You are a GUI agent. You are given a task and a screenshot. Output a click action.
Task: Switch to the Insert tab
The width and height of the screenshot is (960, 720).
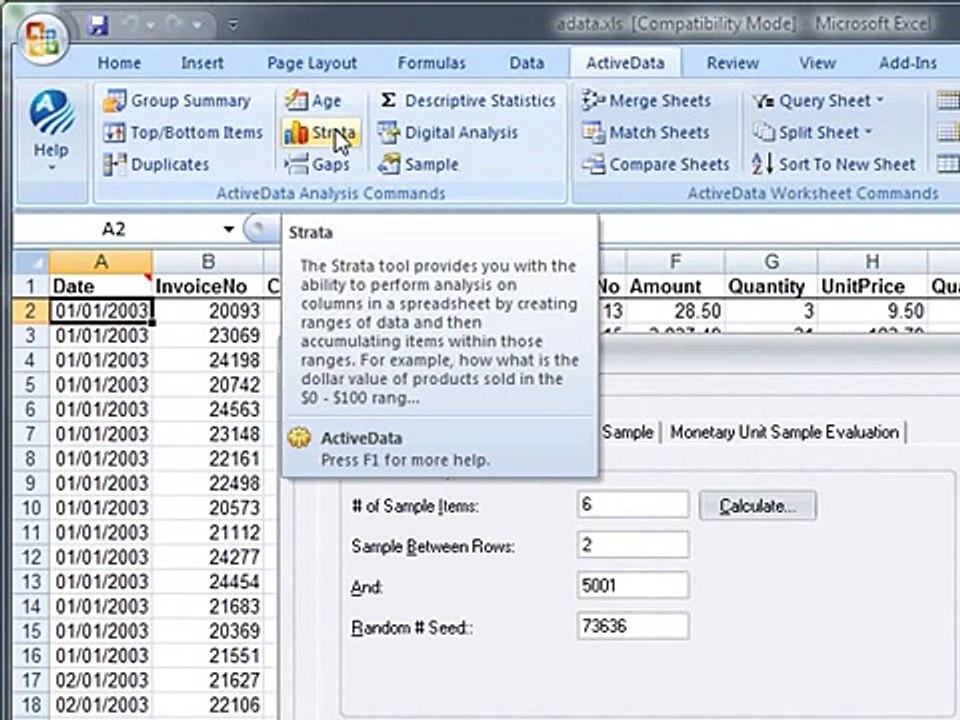202,62
